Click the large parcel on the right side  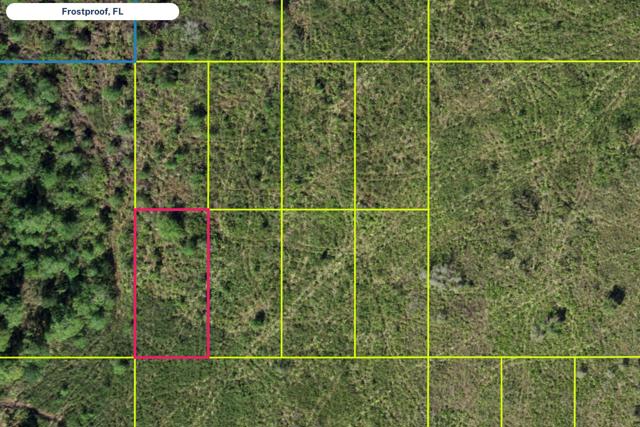[533, 208]
